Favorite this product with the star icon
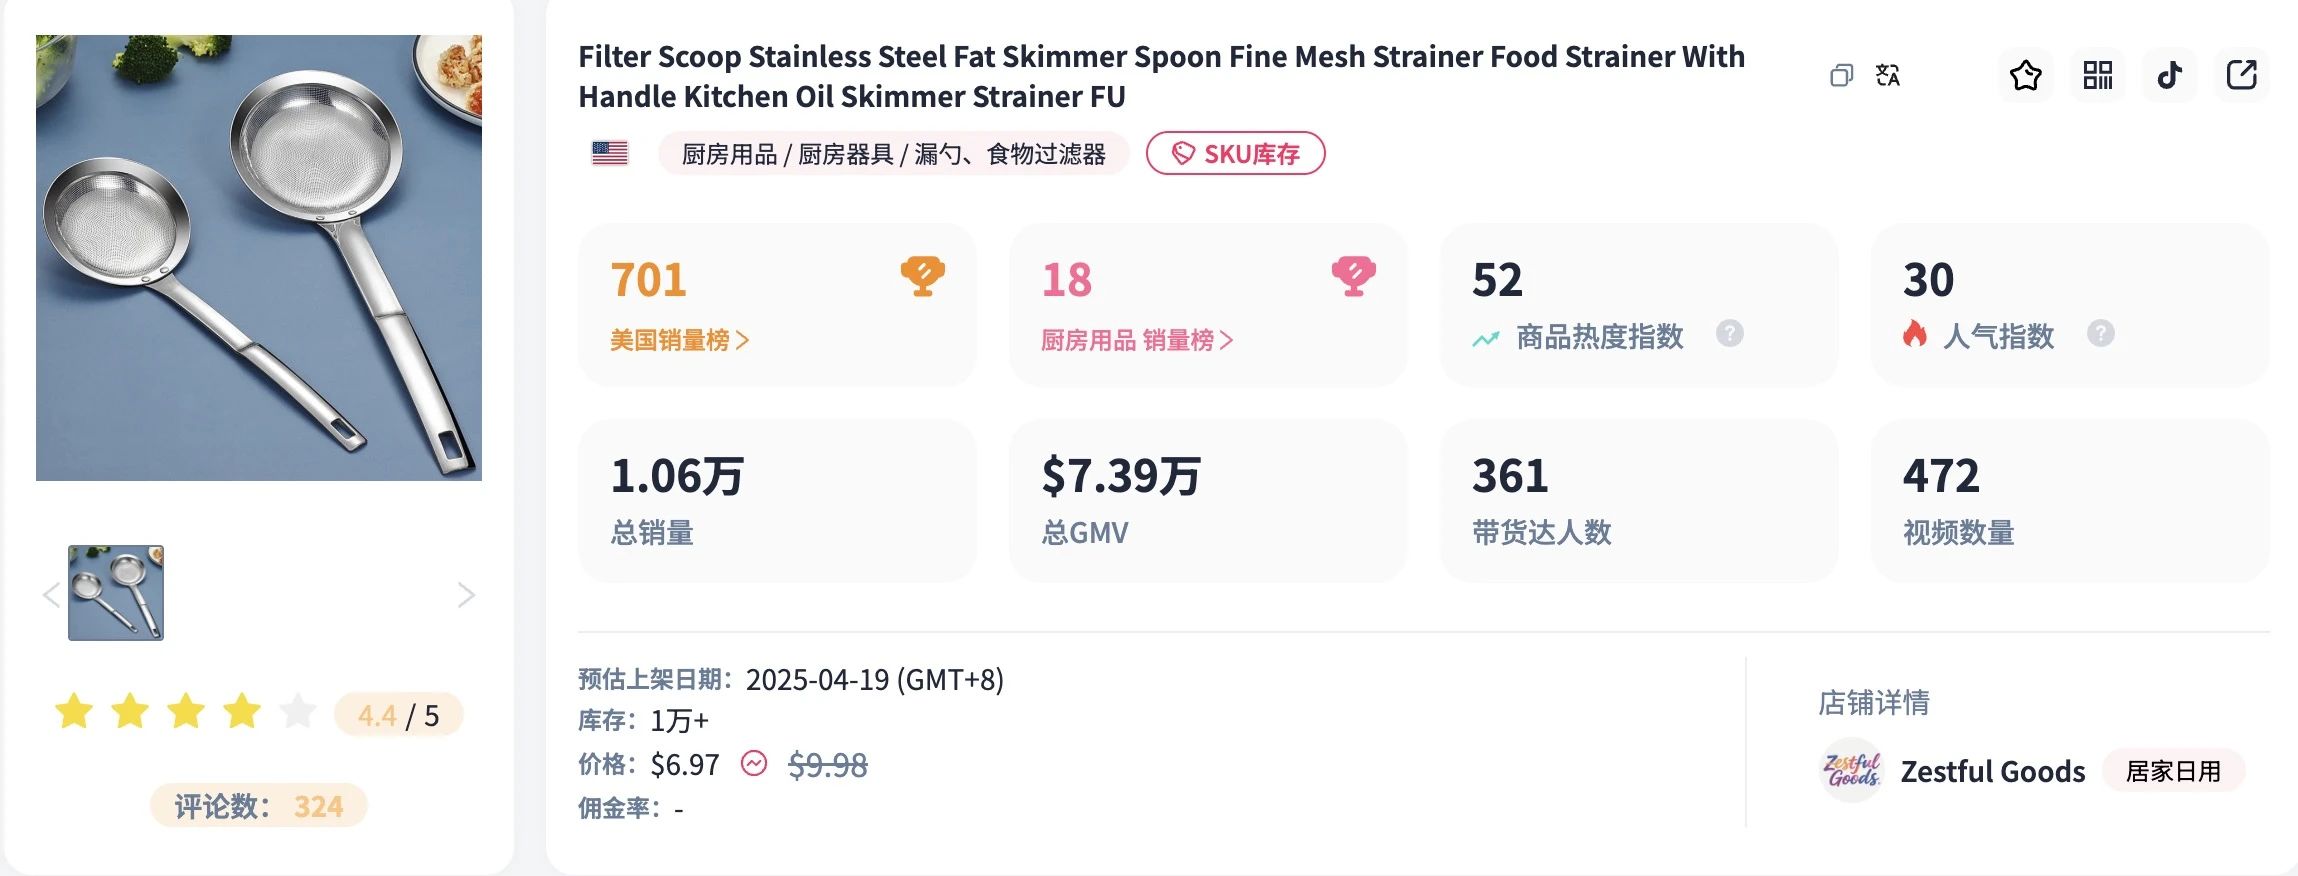 [x=2026, y=76]
